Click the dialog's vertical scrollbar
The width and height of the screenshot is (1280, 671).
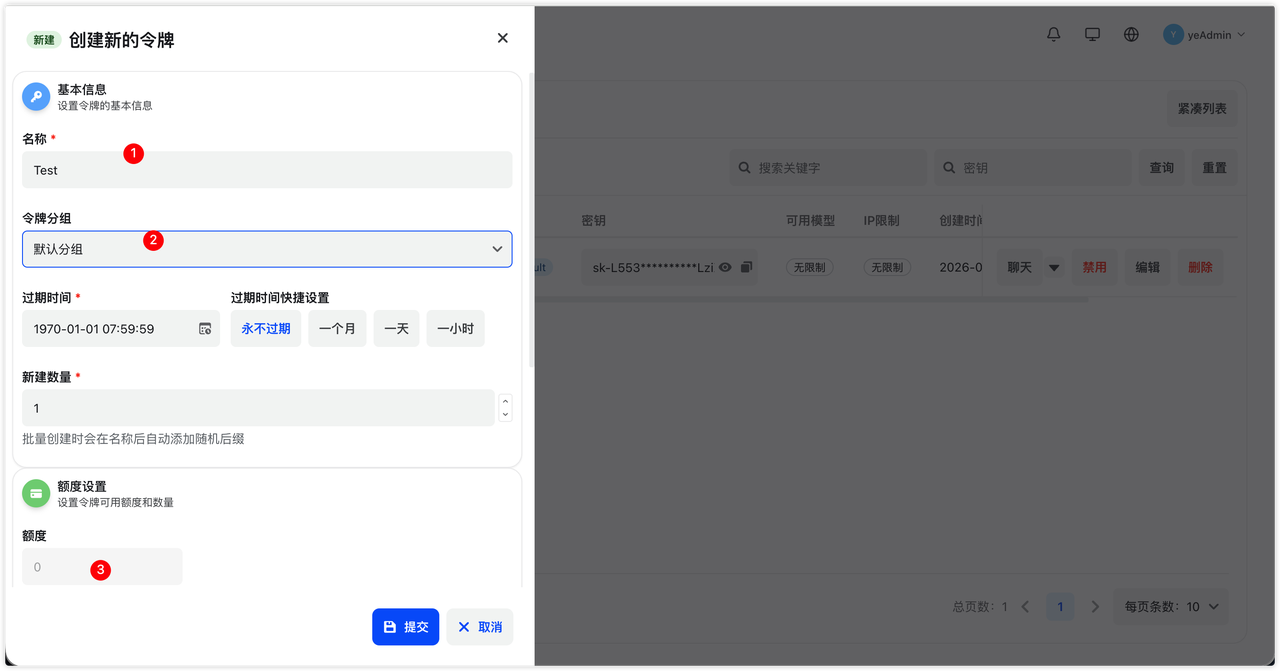[x=530, y=218]
